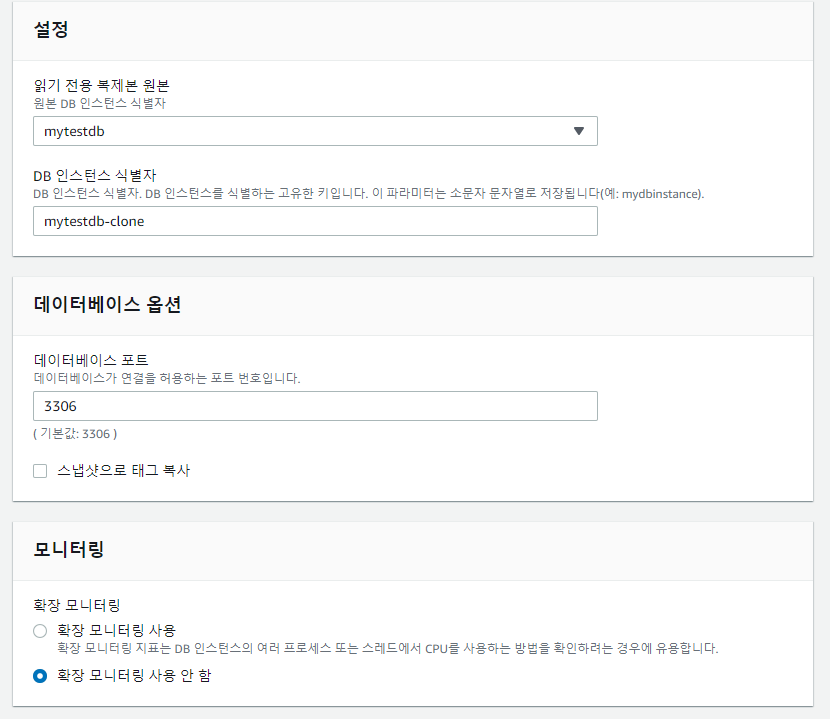This screenshot has width=830, height=719.
Task: Click the identifier description mentioning mydbinstance
Action: coord(368,193)
